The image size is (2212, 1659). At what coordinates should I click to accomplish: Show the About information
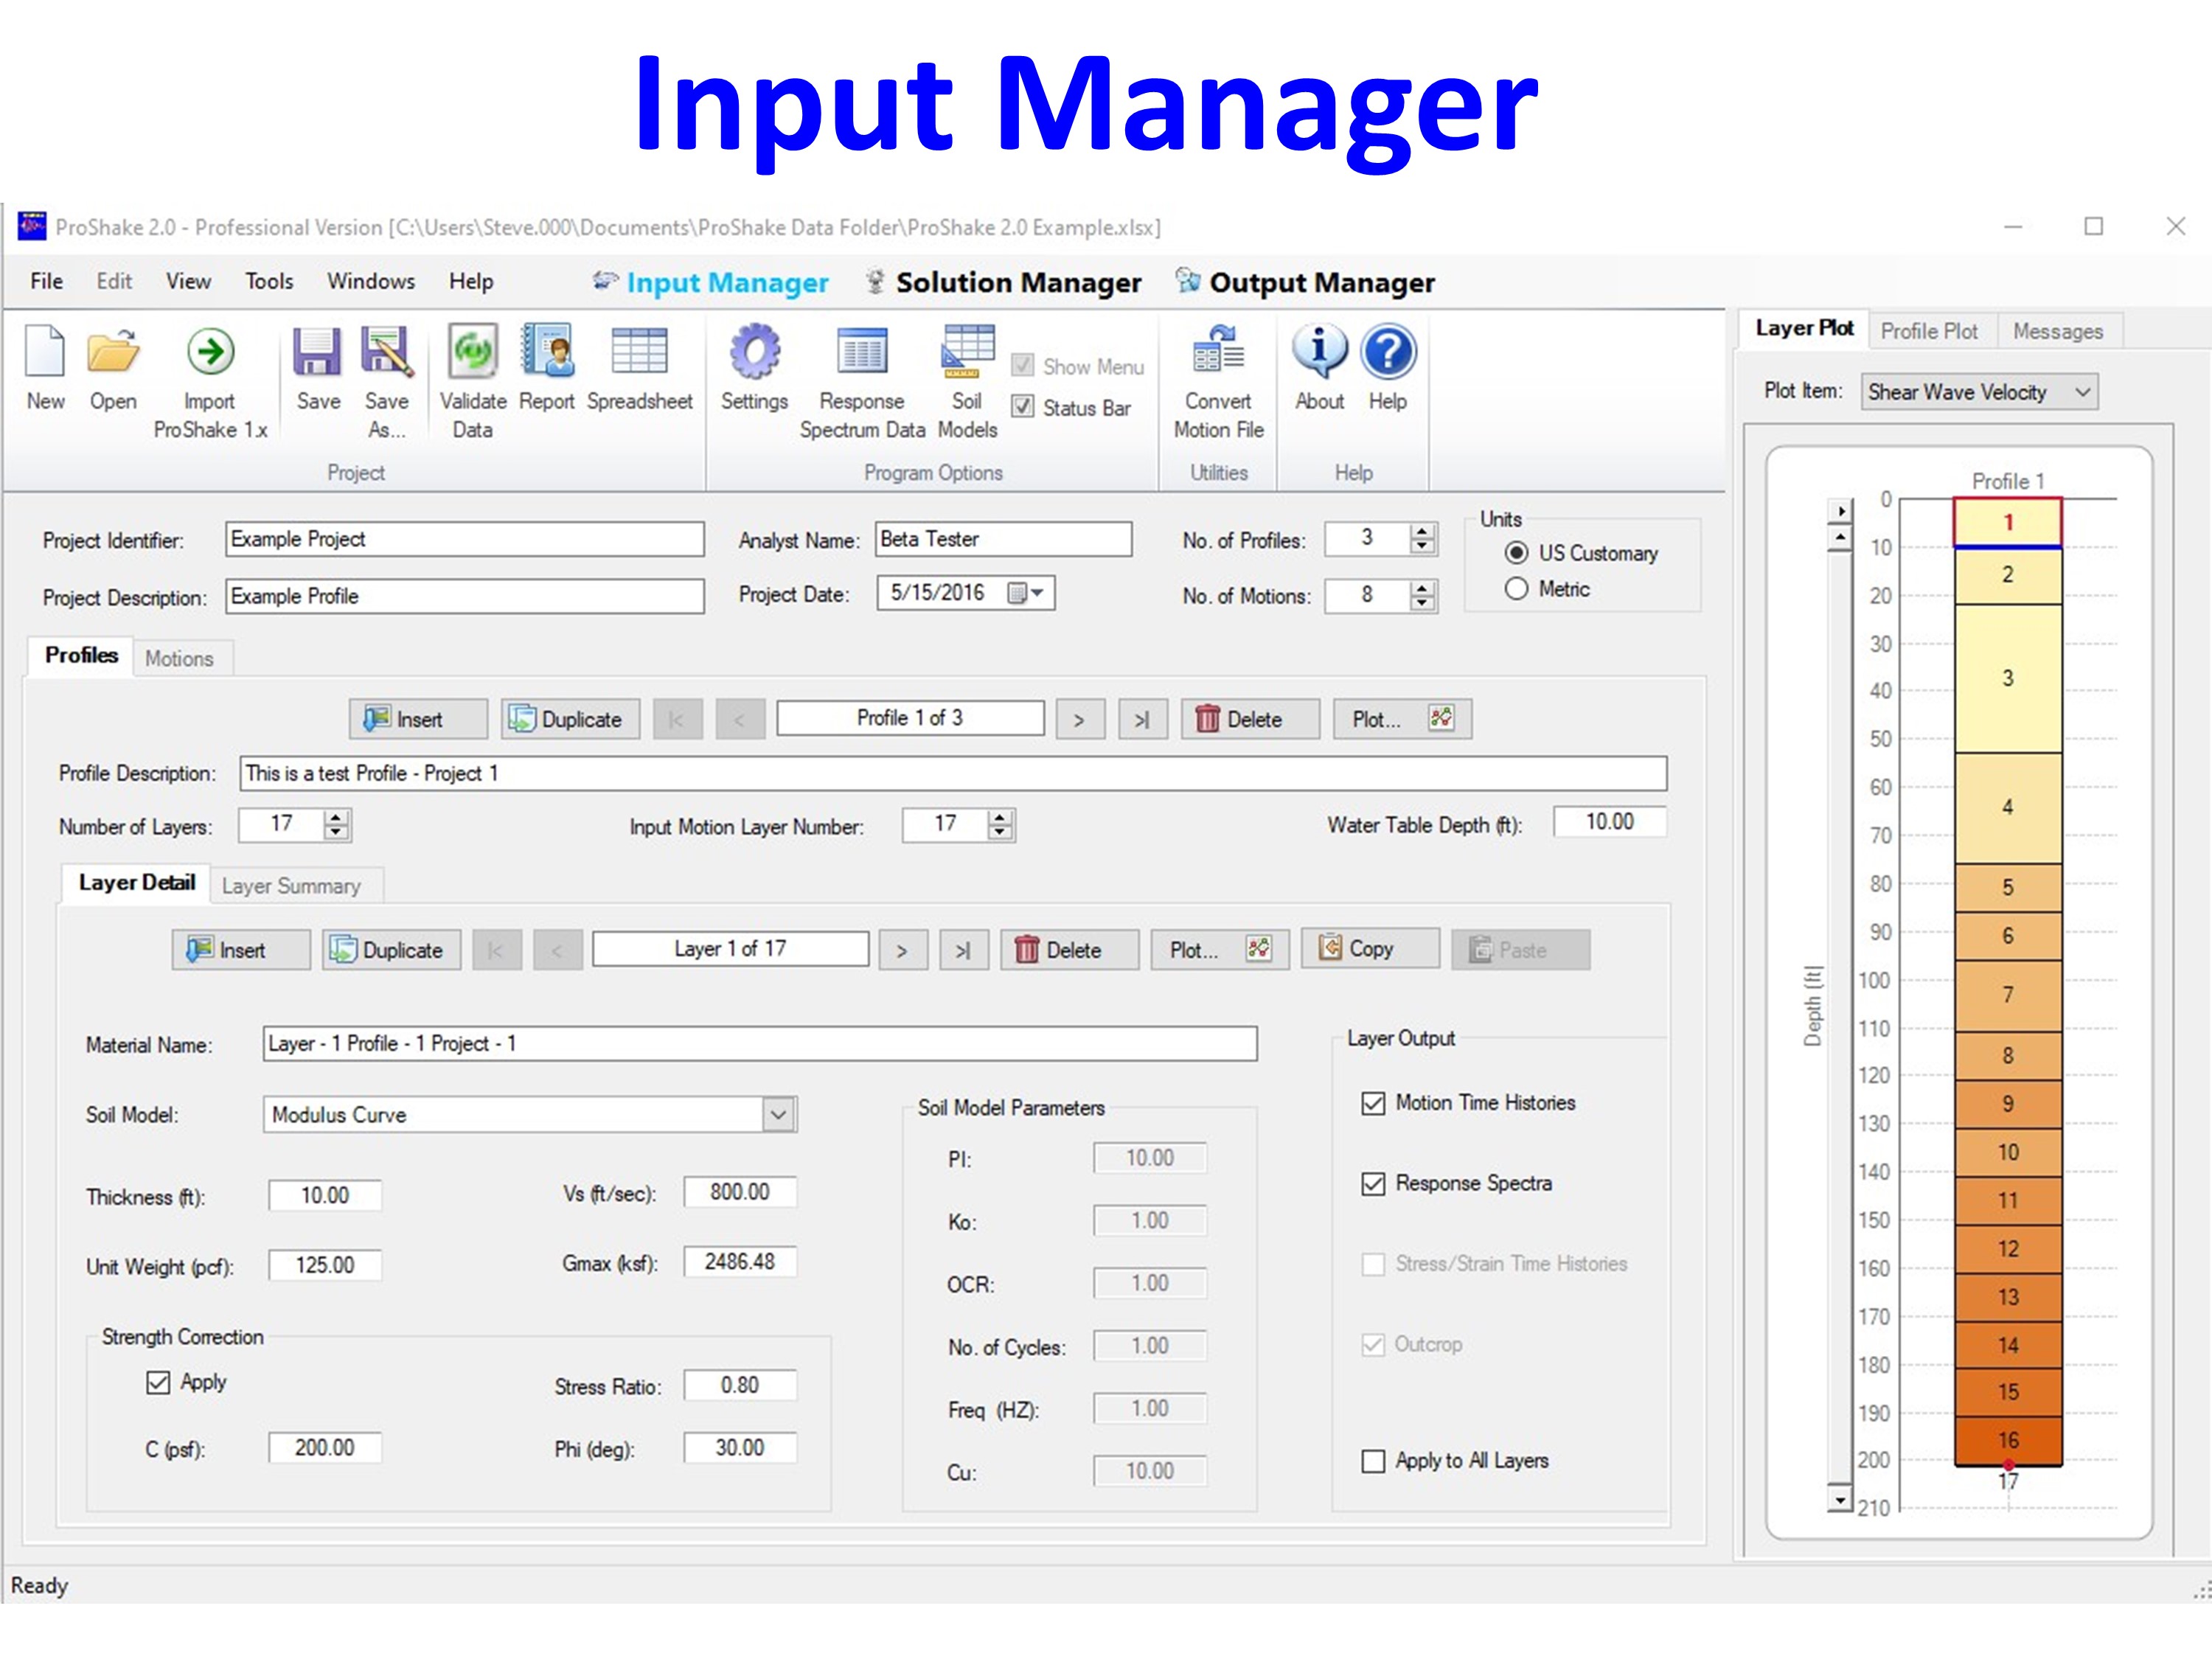pyautogui.click(x=1319, y=367)
